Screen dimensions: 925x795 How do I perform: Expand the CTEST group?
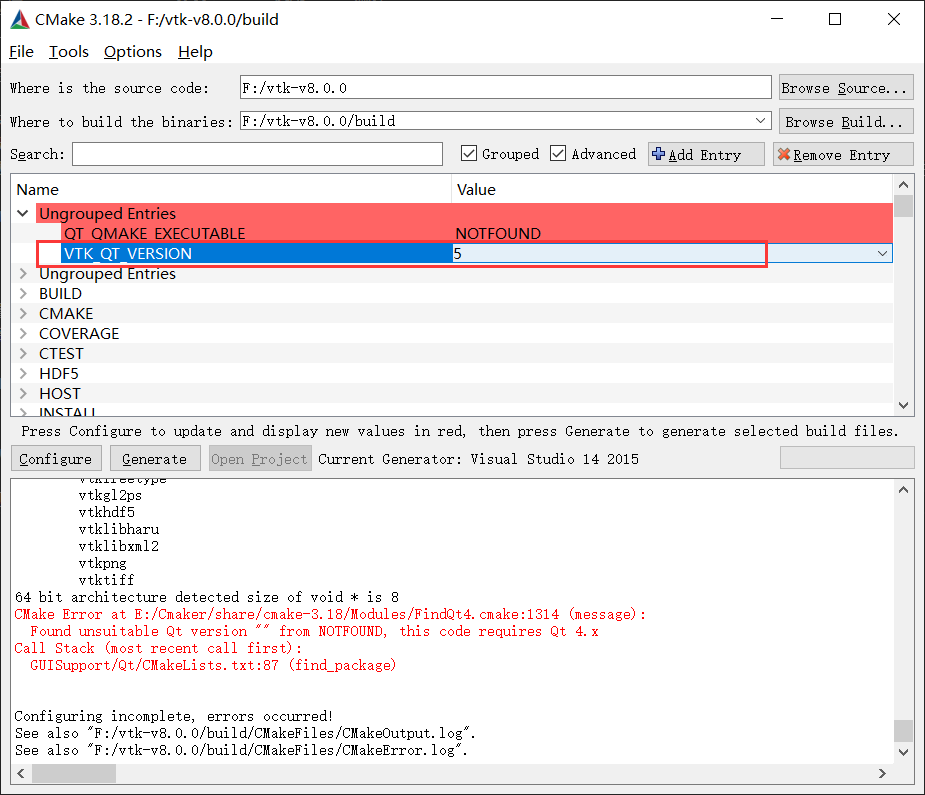tap(23, 354)
